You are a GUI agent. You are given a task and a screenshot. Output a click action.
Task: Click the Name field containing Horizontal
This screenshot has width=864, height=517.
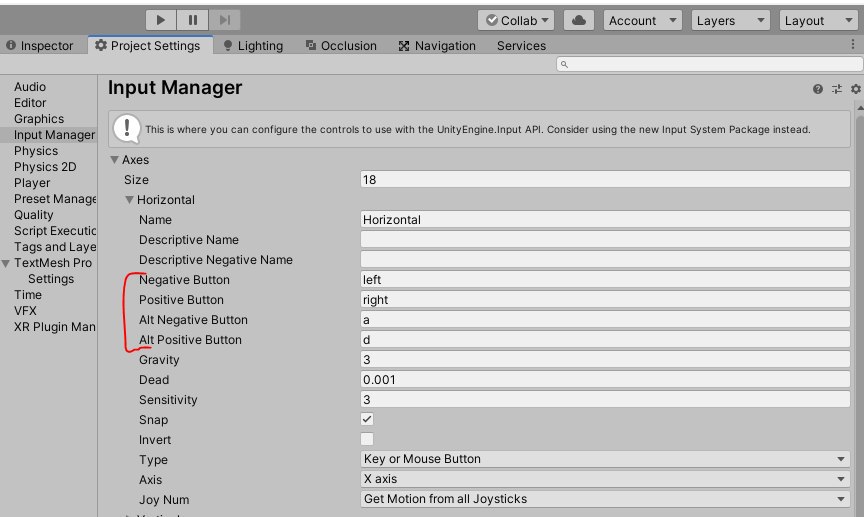tap(605, 220)
